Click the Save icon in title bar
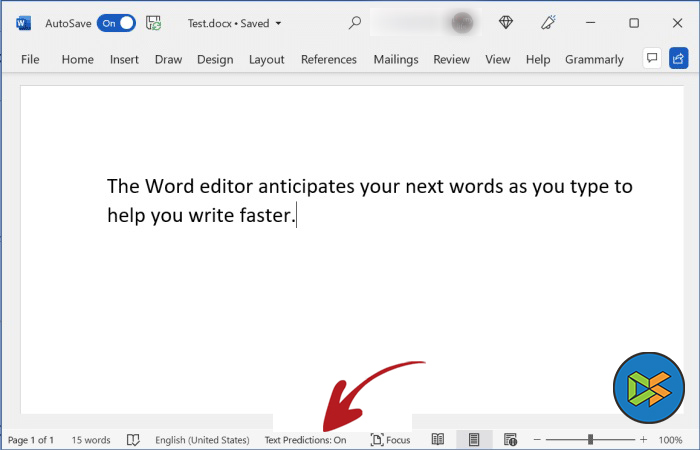 pos(153,22)
